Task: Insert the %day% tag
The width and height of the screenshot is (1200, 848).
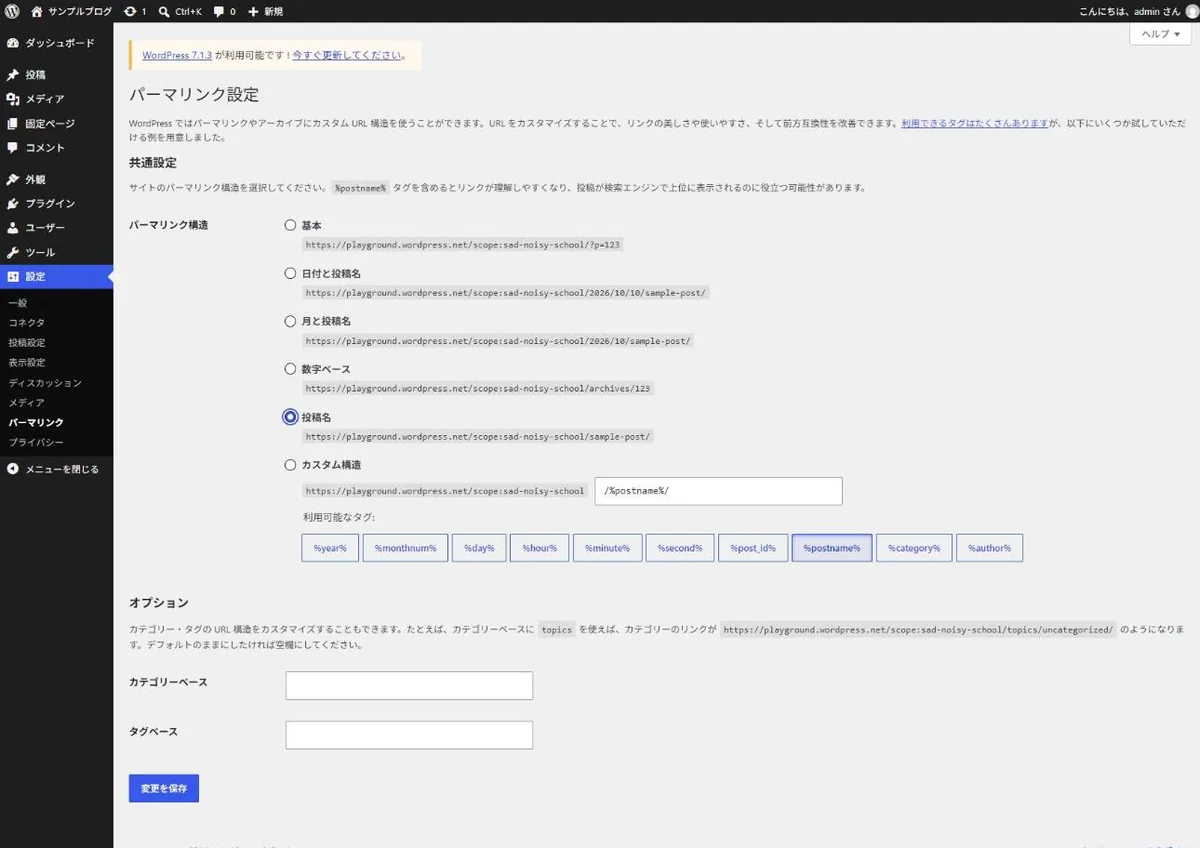Action: pyautogui.click(x=479, y=548)
